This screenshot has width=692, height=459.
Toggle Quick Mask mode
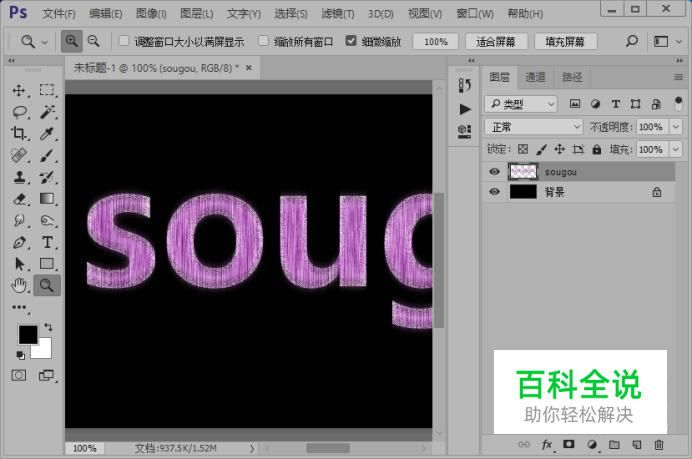(19, 376)
